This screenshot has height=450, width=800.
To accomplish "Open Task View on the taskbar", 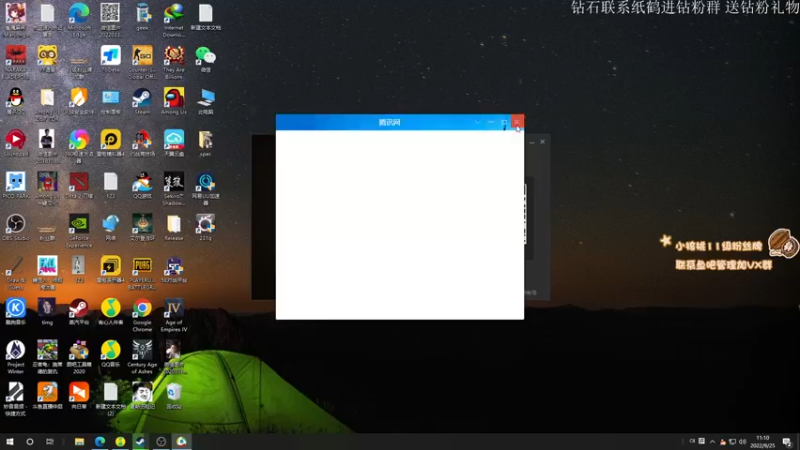I will point(49,441).
